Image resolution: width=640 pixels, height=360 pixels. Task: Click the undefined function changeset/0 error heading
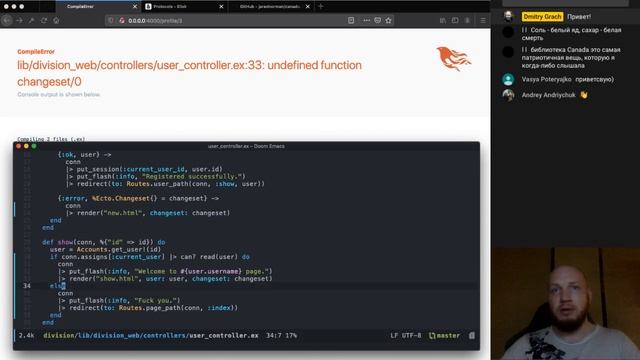click(189, 73)
